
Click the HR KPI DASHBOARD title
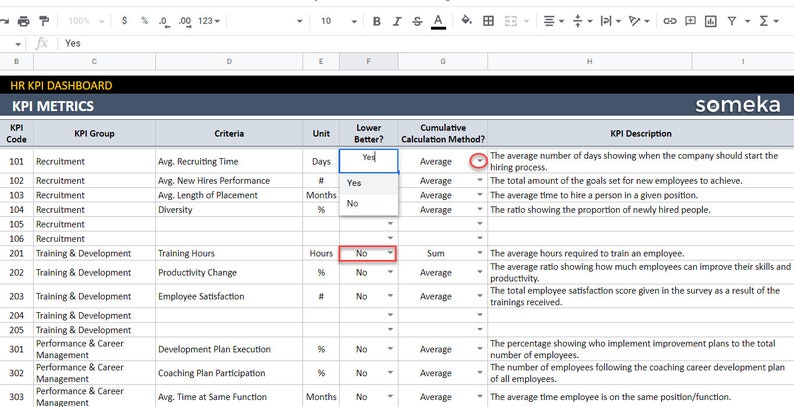[61, 86]
